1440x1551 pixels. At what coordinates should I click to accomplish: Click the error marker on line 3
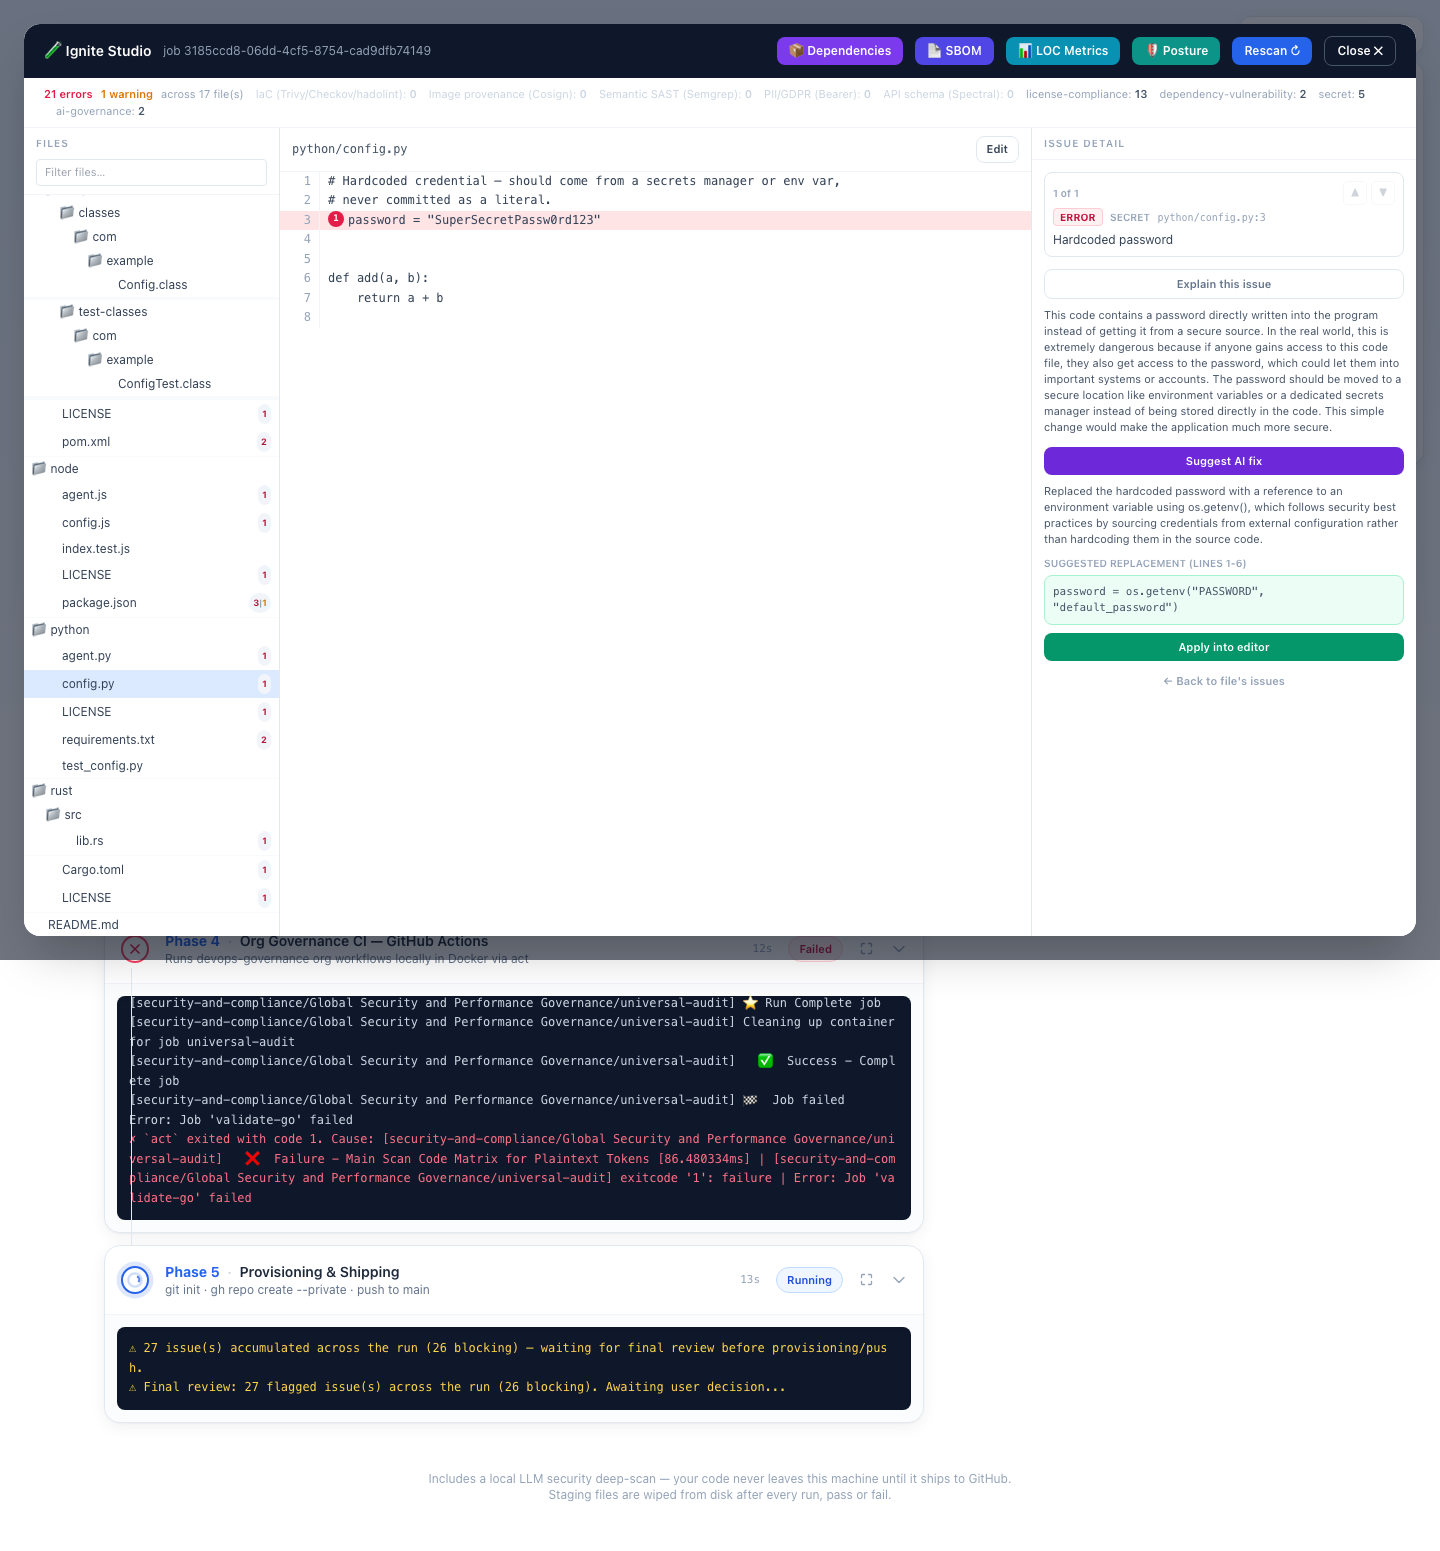point(336,219)
